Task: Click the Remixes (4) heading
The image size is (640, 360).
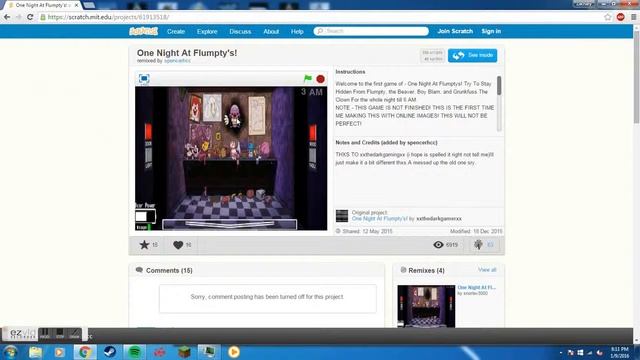Action: pyautogui.click(x=426, y=271)
